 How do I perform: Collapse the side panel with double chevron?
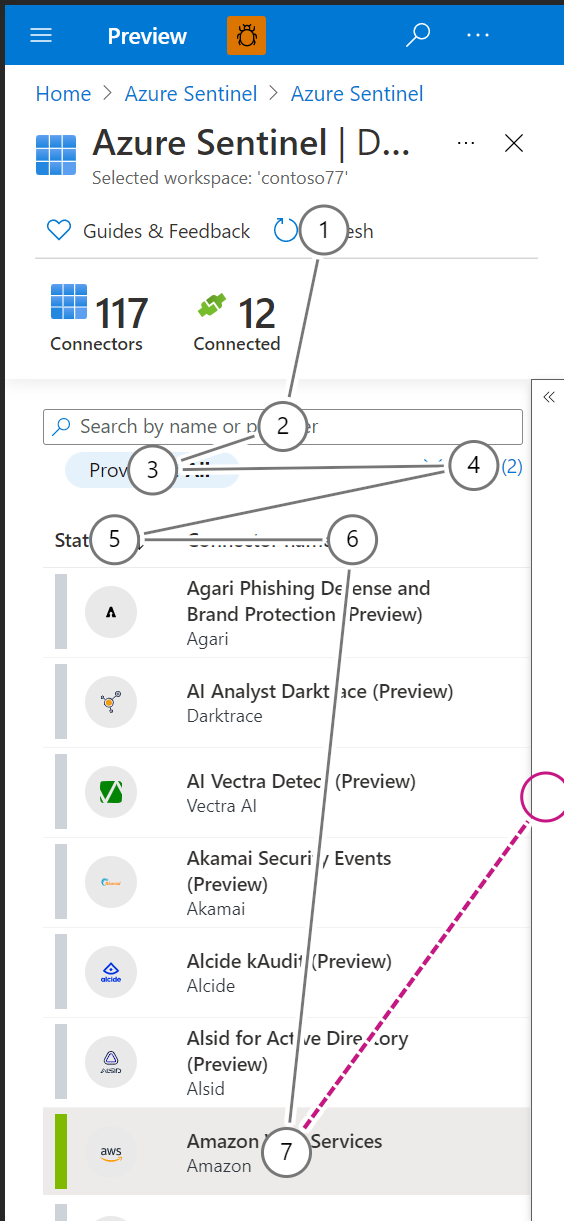(x=549, y=397)
